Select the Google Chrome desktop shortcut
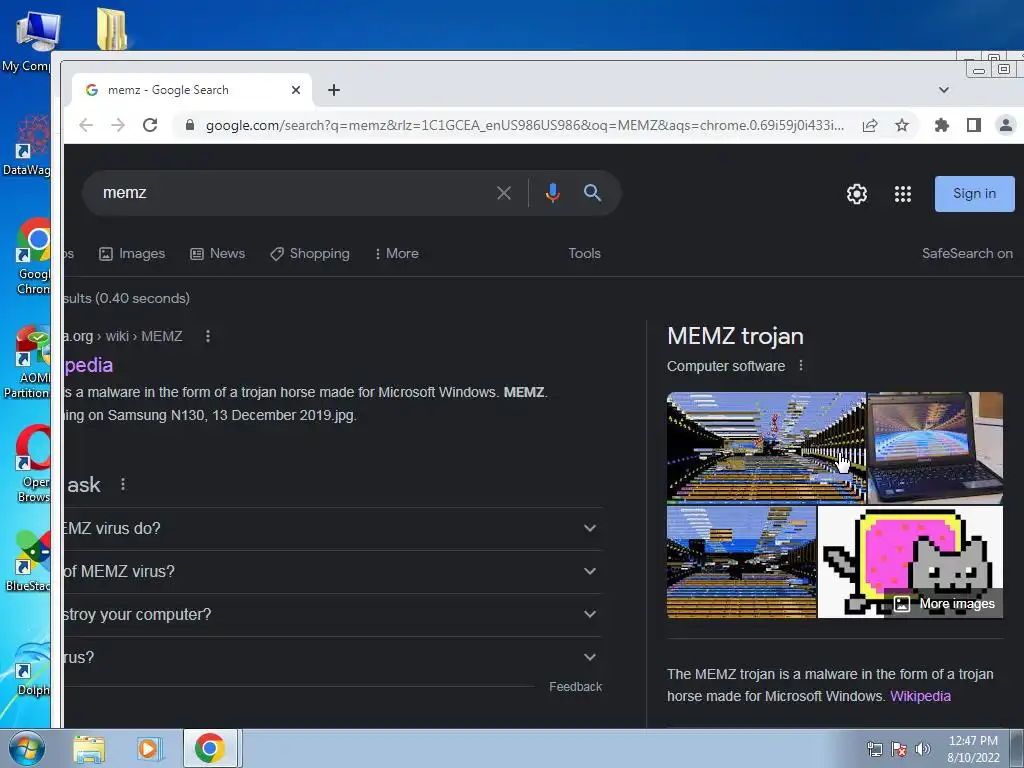 [31, 257]
